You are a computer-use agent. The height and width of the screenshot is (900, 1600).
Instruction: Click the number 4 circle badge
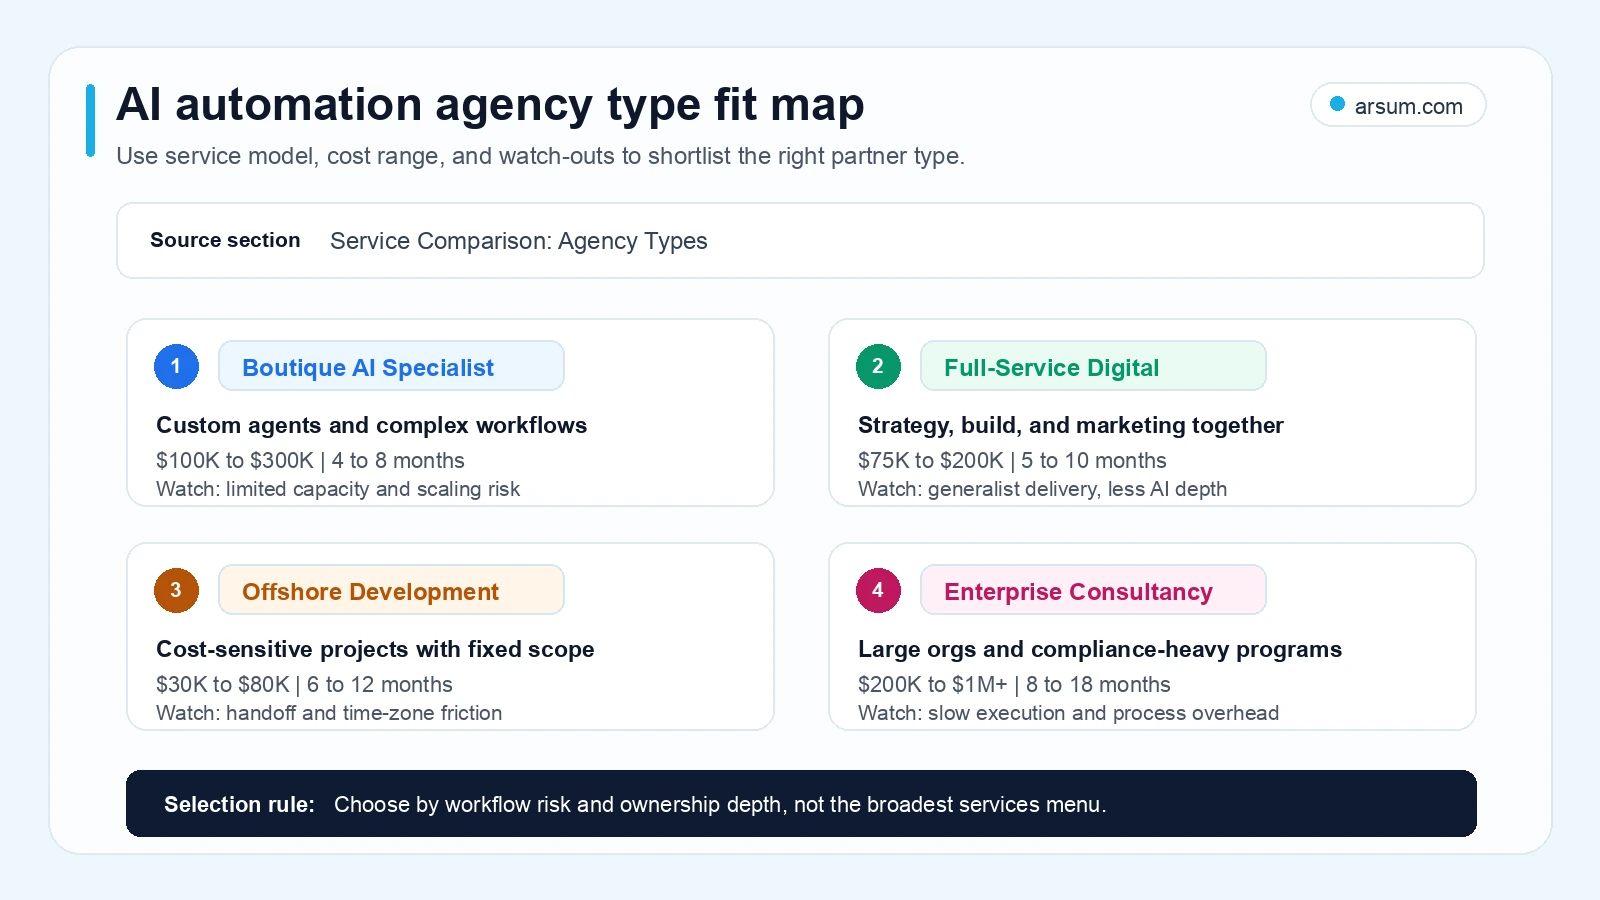pyautogui.click(x=878, y=590)
